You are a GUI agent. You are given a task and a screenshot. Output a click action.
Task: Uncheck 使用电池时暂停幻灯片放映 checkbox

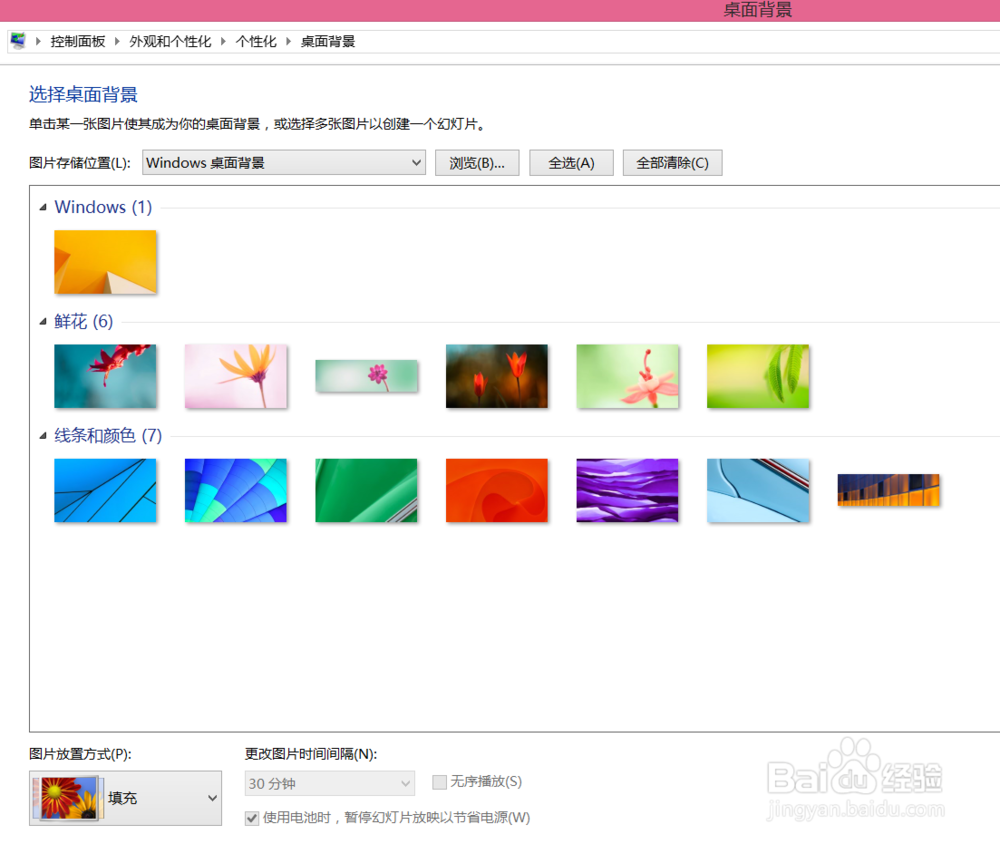(252, 818)
